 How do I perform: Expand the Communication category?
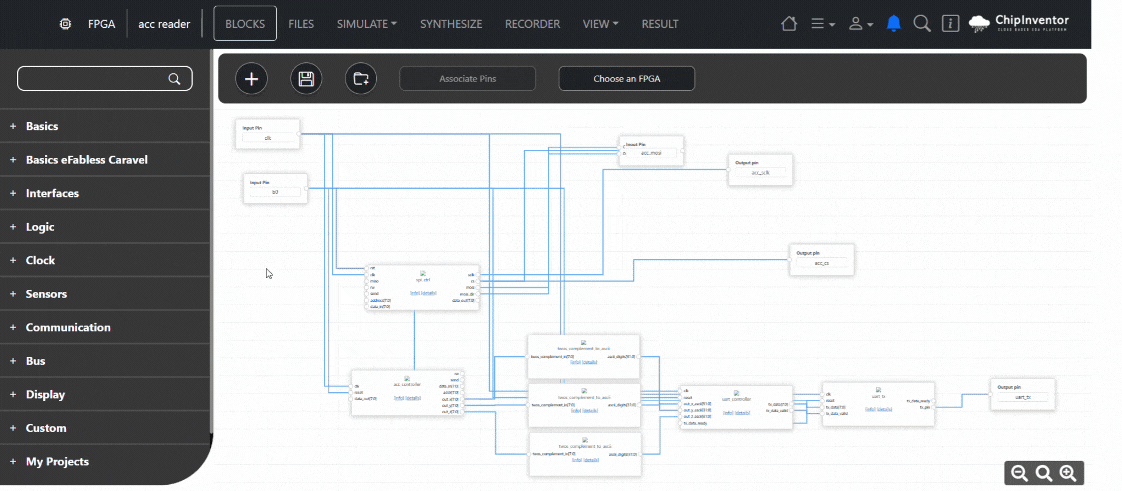click(x=105, y=327)
